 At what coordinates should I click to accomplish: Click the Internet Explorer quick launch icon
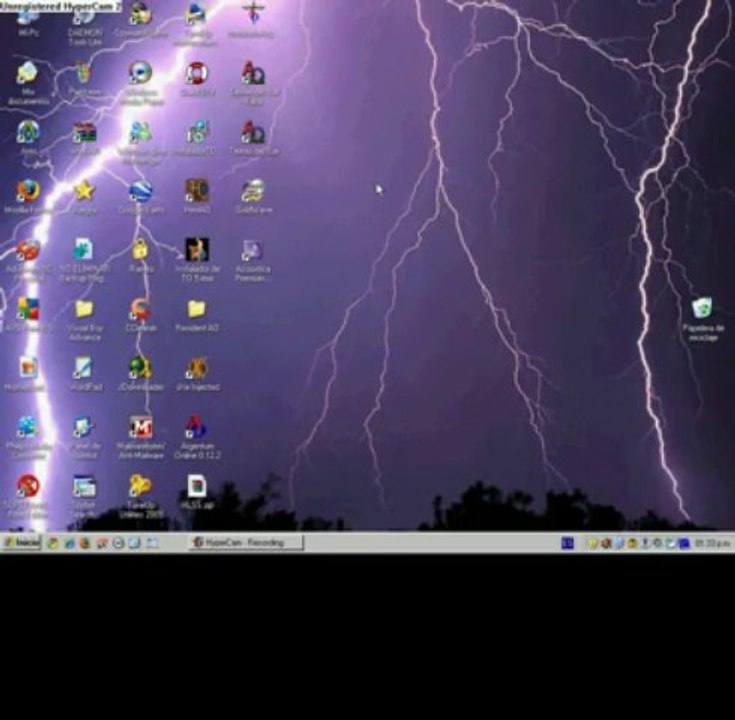pyautogui.click(x=70, y=543)
